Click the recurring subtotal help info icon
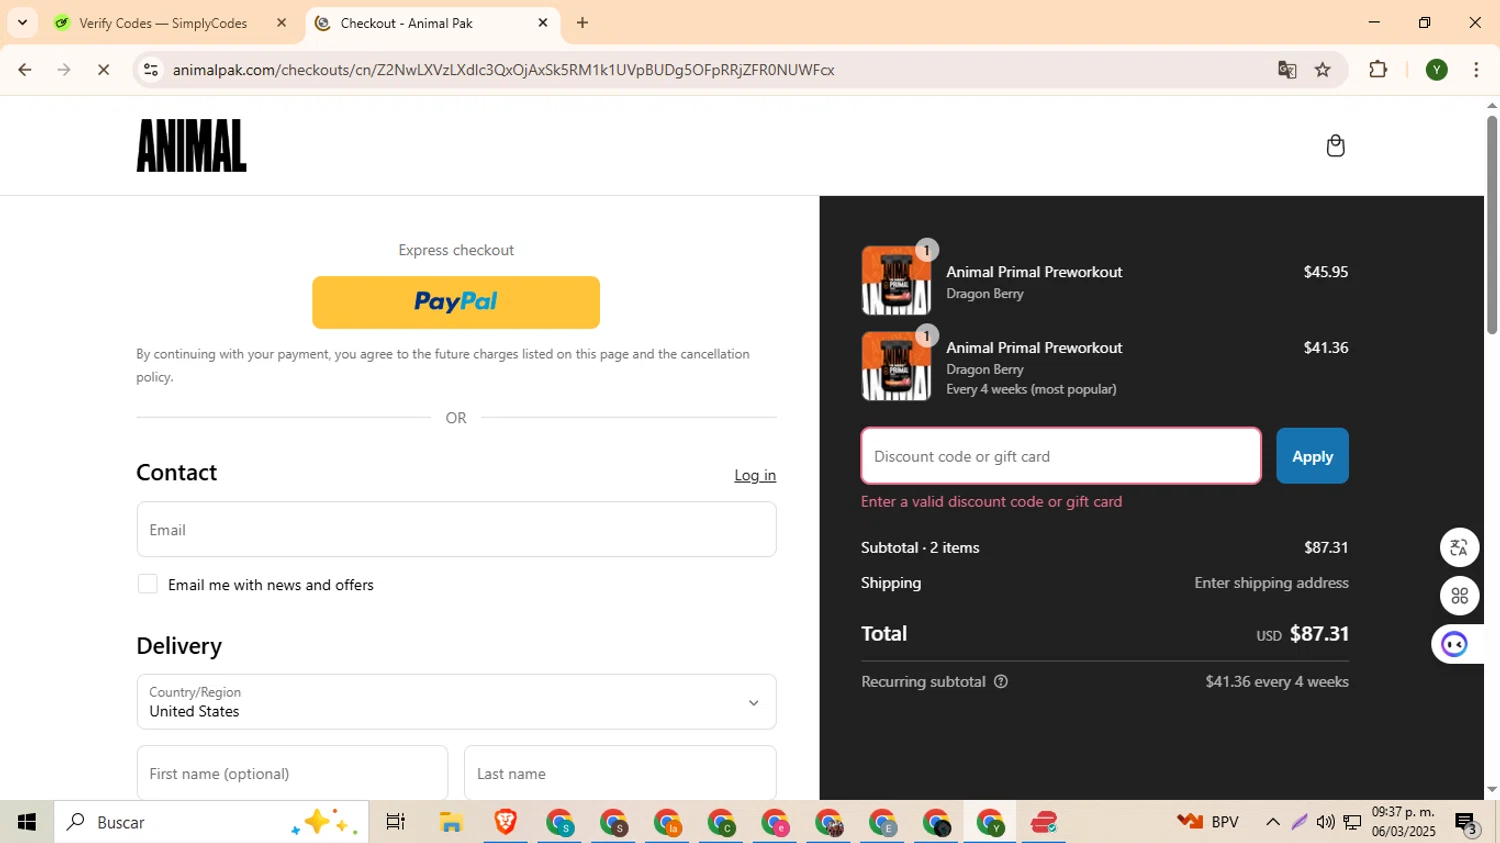 pyautogui.click(x=1001, y=682)
